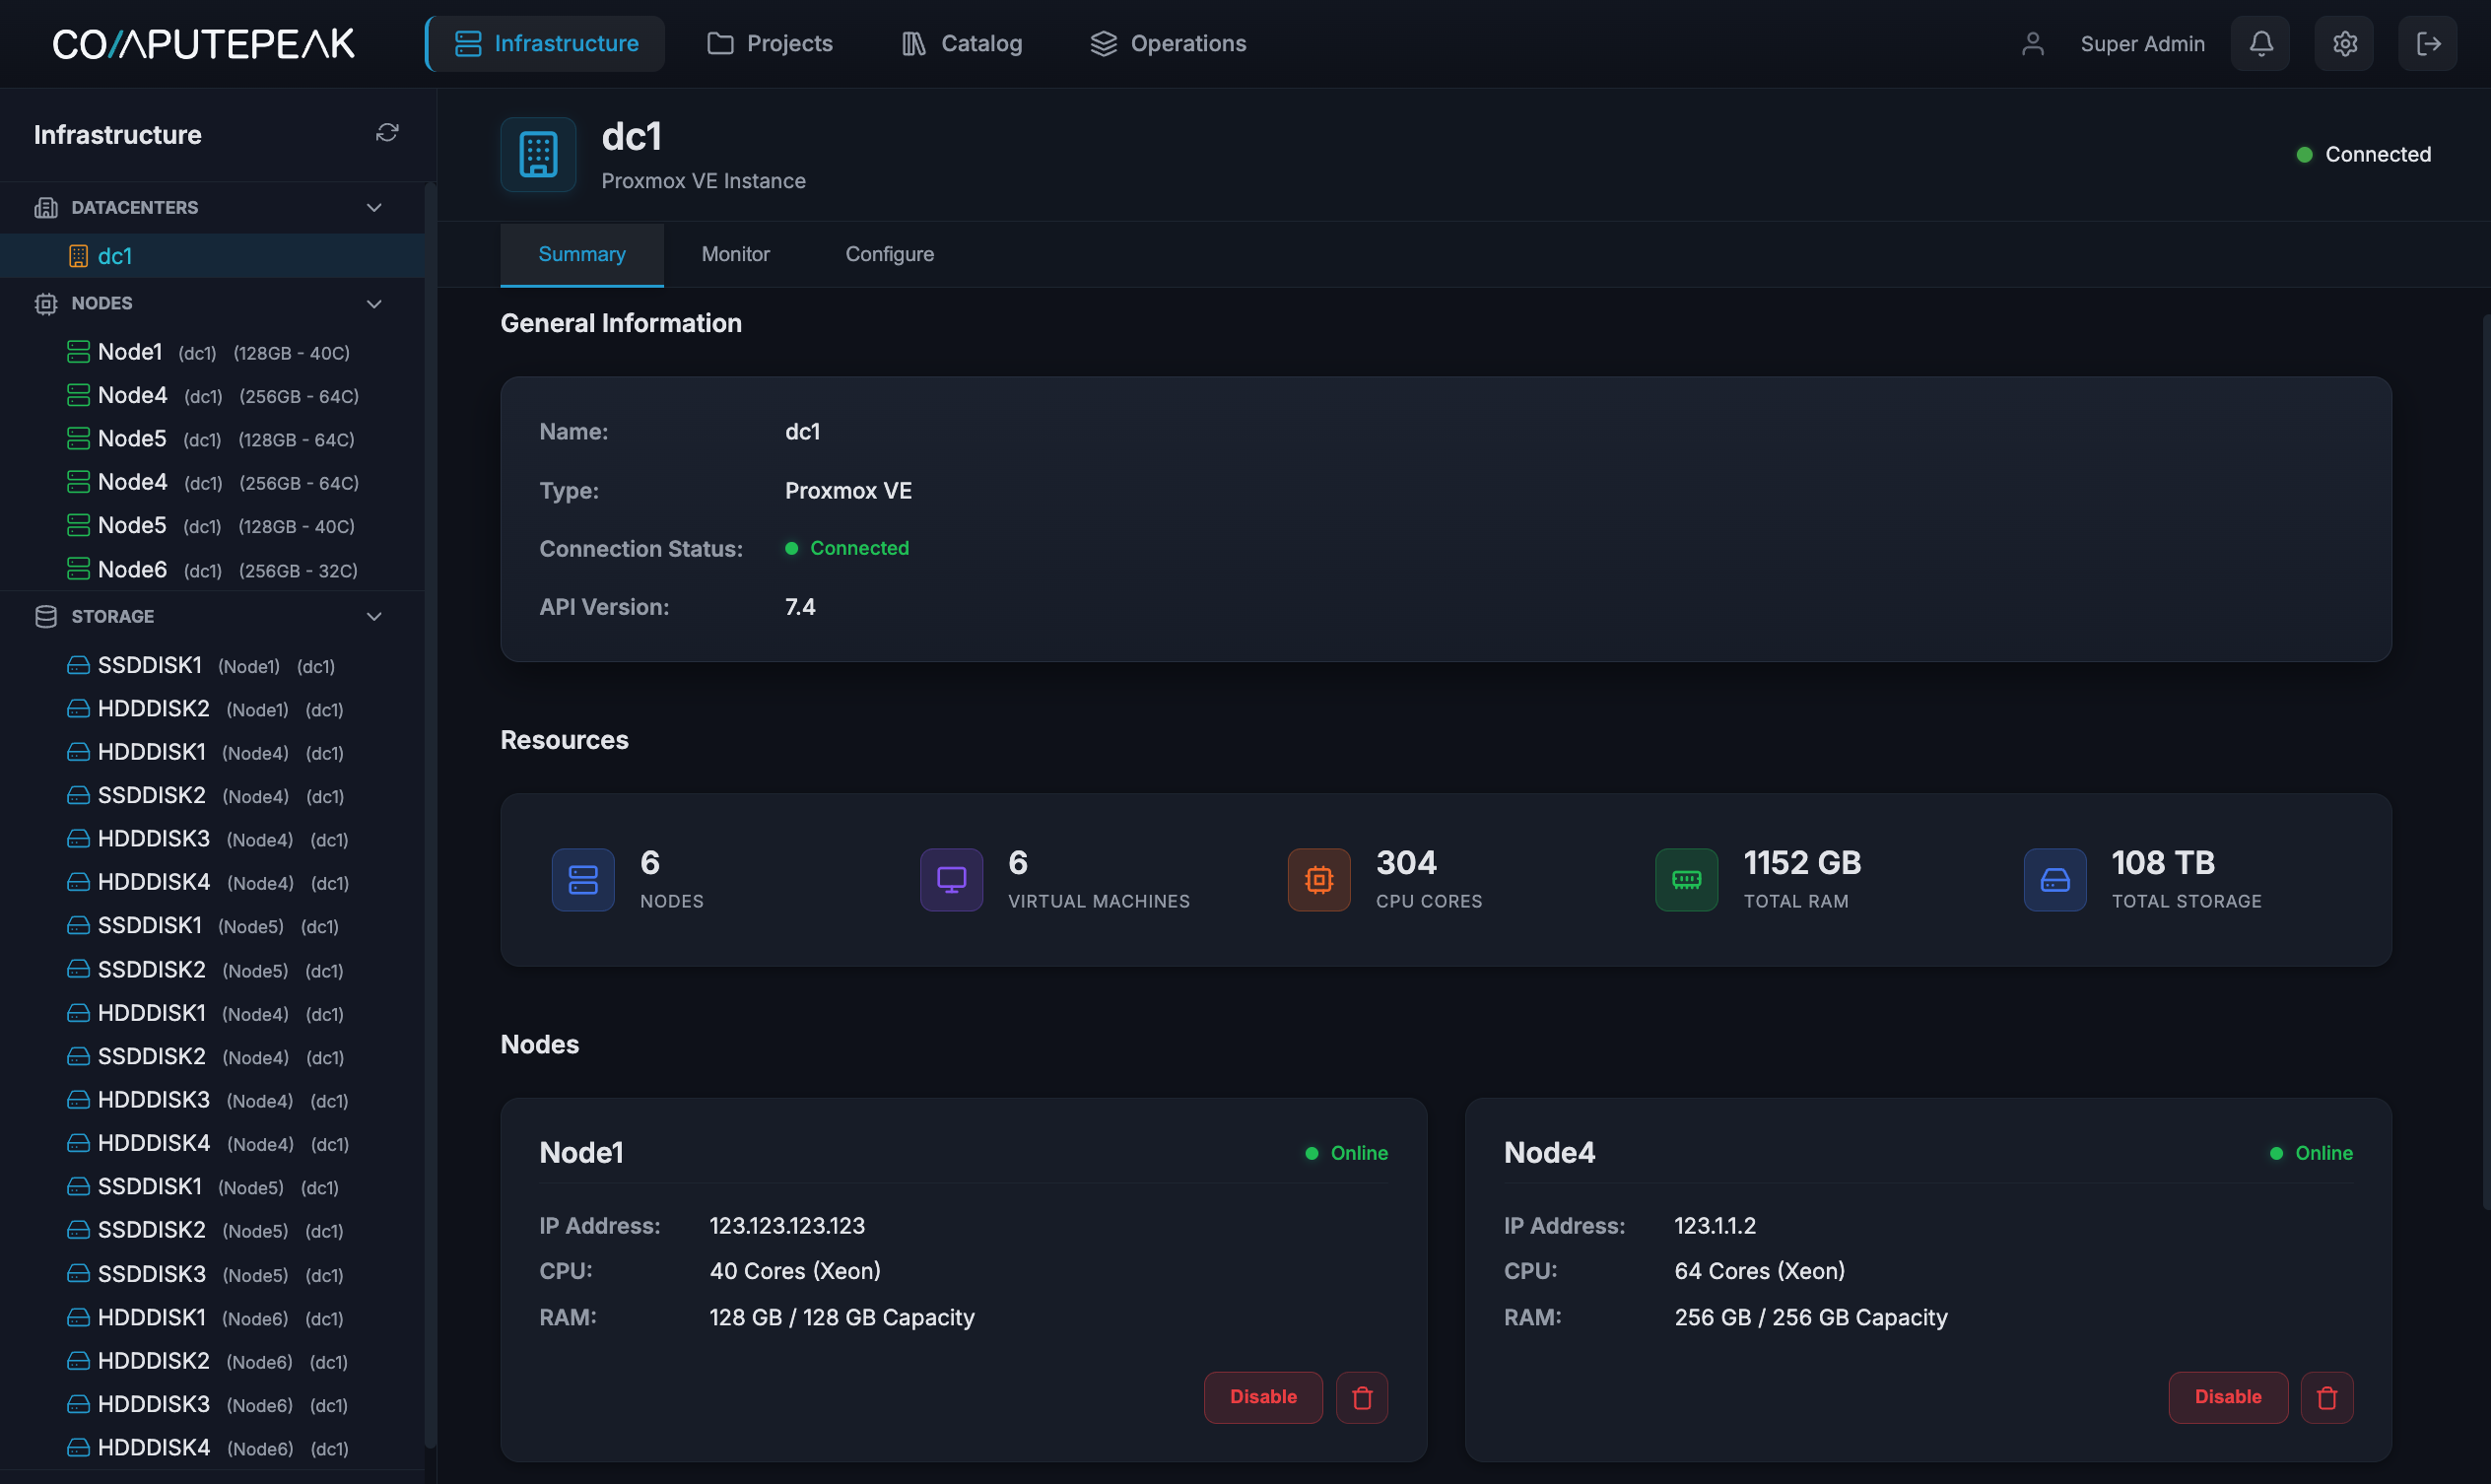Click the CPU cores icon in Resources
Viewport: 2491px width, 1484px height.
pyautogui.click(x=1318, y=879)
